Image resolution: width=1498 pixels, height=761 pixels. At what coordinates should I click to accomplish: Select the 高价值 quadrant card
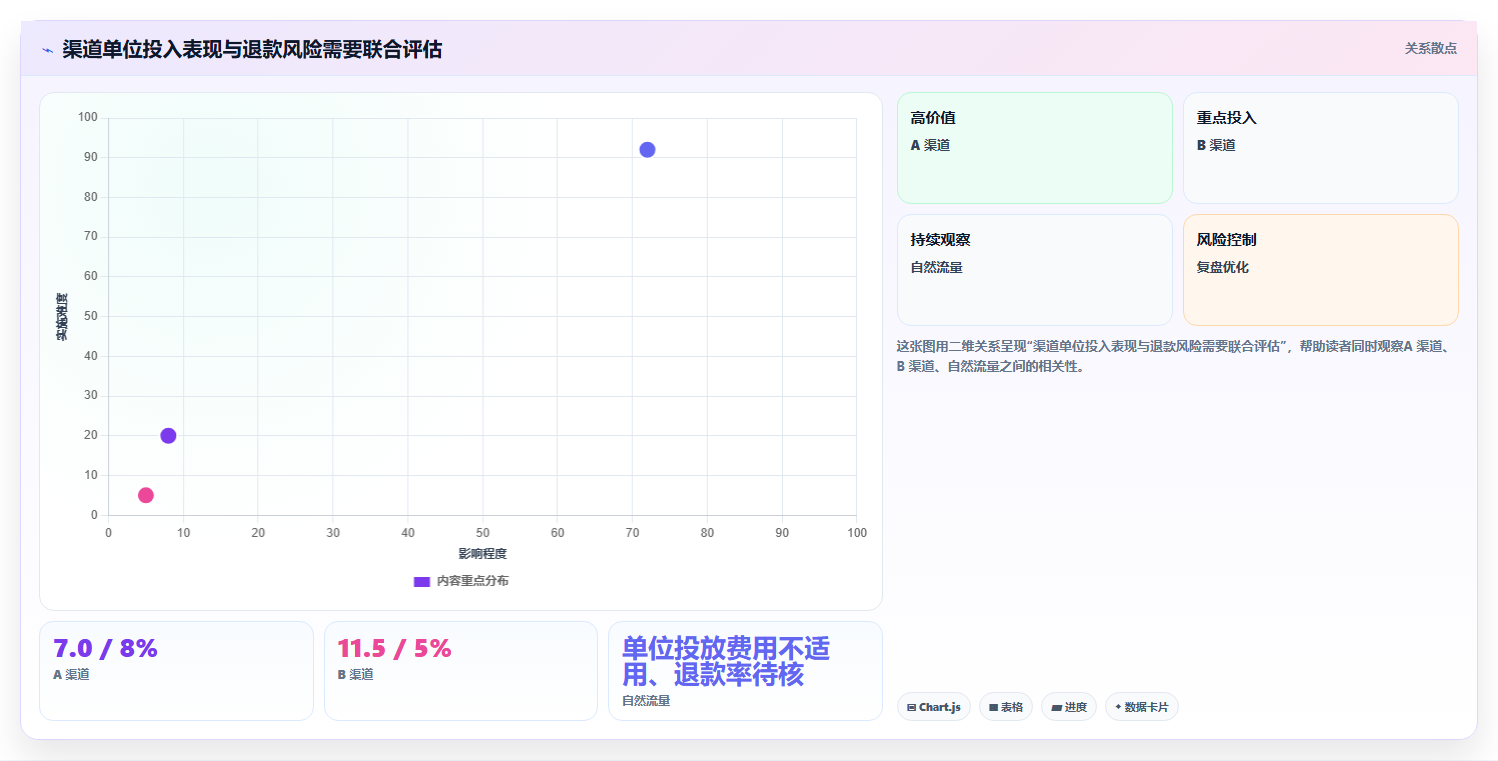[1035, 148]
